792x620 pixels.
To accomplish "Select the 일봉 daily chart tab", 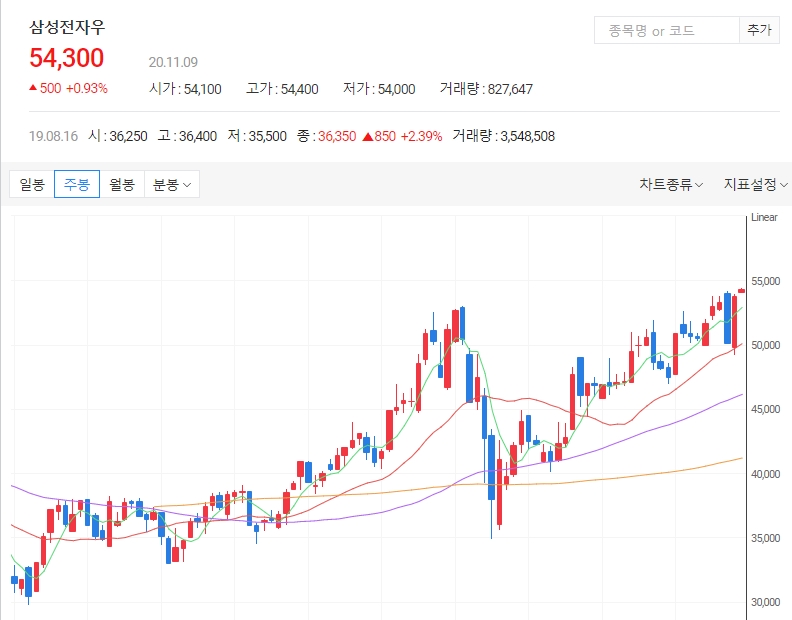I will tap(32, 184).
